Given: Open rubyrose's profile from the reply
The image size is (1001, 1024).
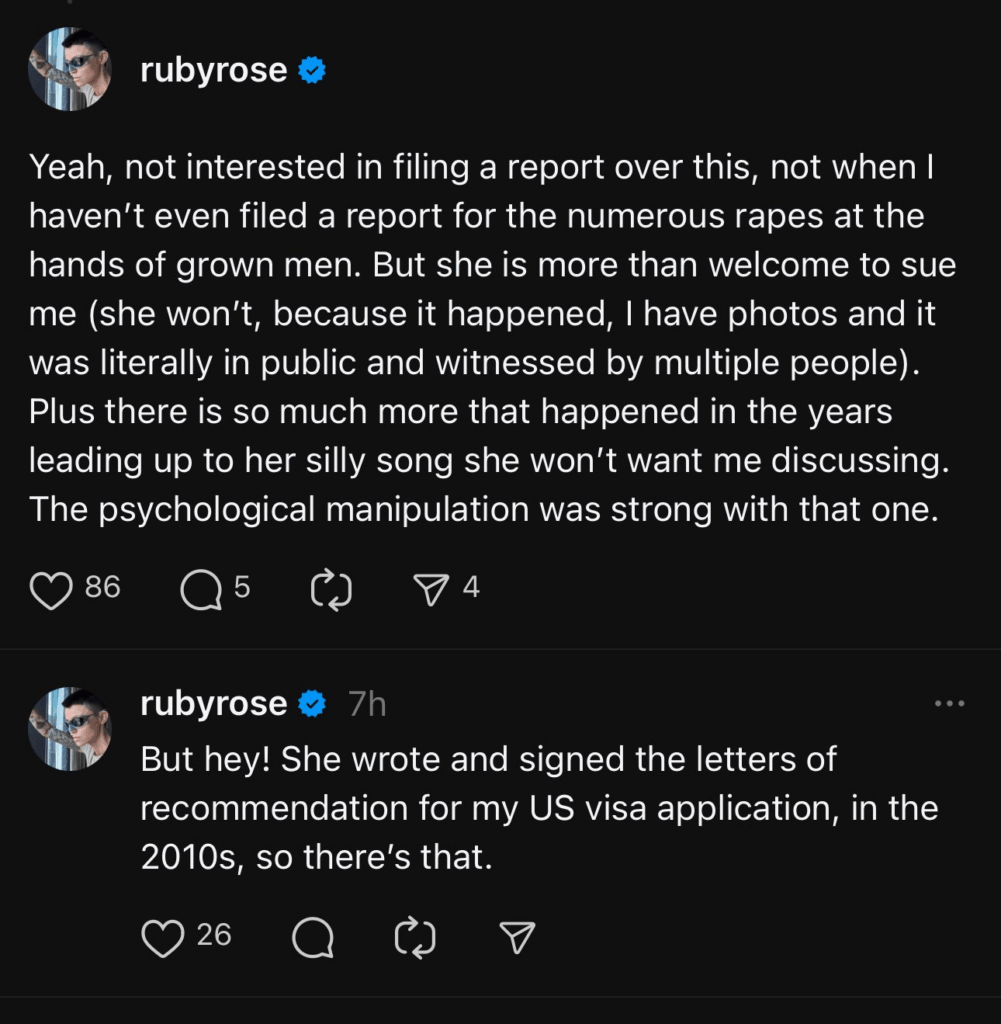Looking at the screenshot, I should (213, 703).
